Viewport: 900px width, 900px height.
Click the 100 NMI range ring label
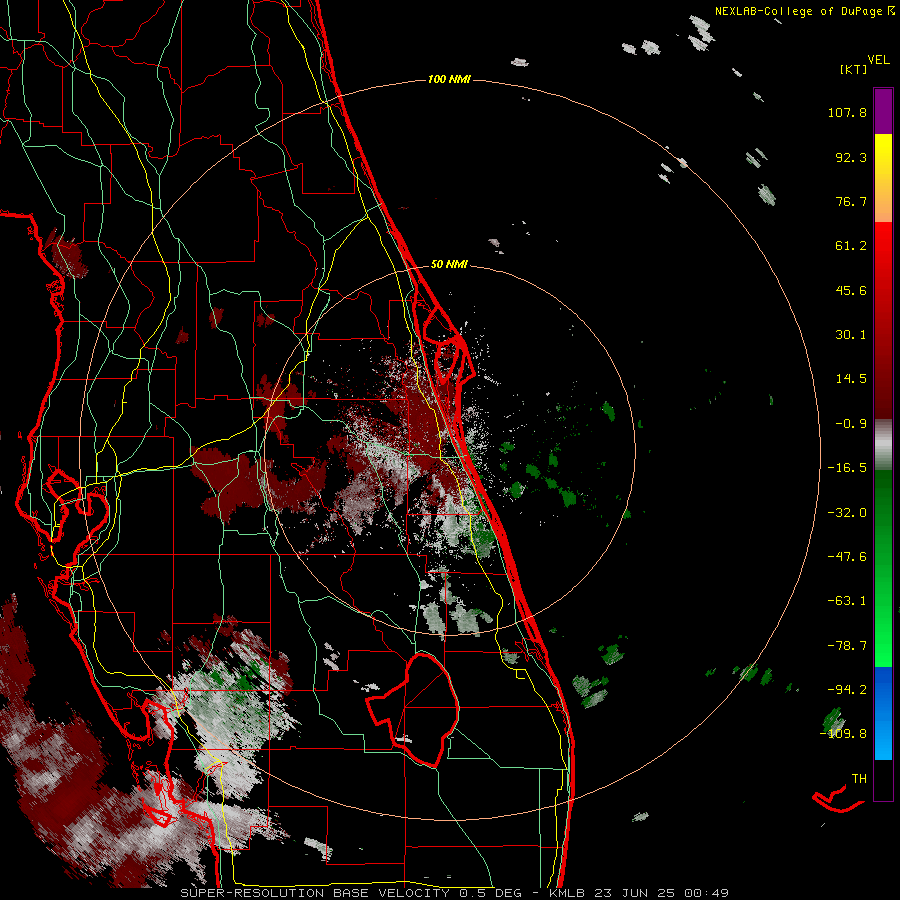tap(449, 79)
